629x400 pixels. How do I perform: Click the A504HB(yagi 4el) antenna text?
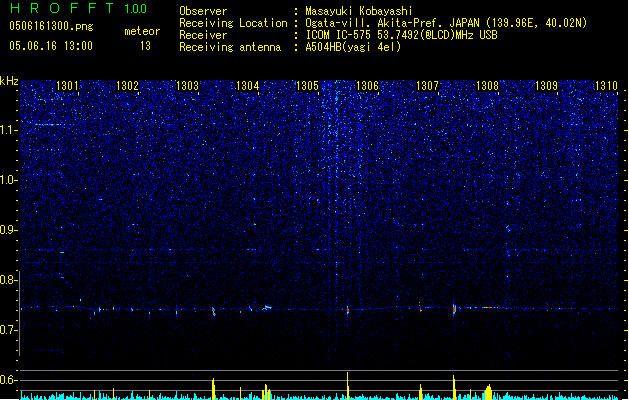(353, 47)
